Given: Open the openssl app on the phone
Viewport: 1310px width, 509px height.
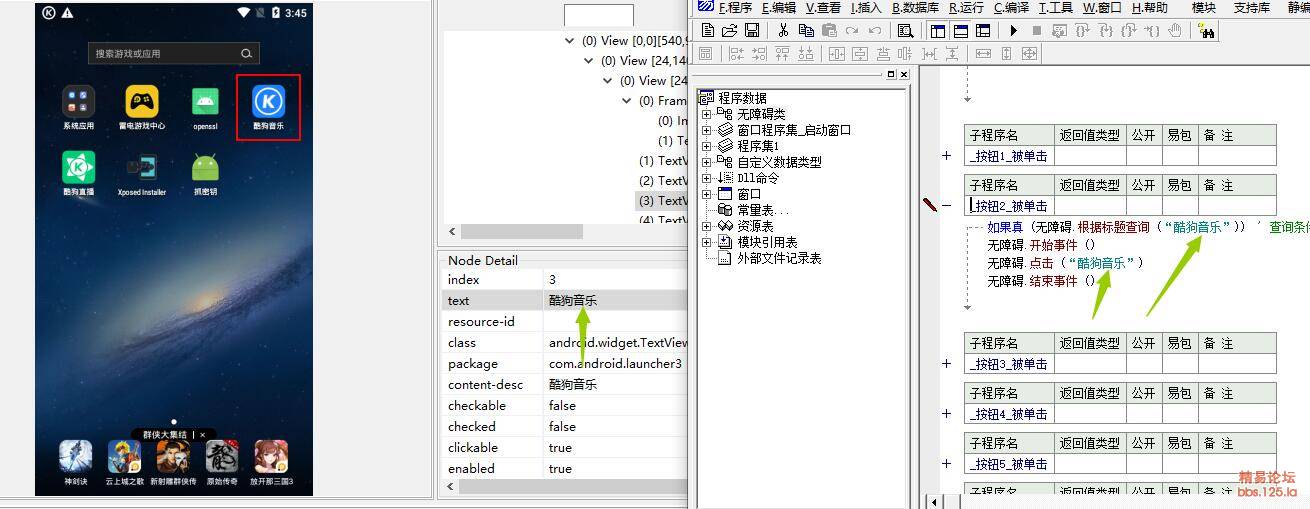Looking at the screenshot, I should [x=205, y=107].
